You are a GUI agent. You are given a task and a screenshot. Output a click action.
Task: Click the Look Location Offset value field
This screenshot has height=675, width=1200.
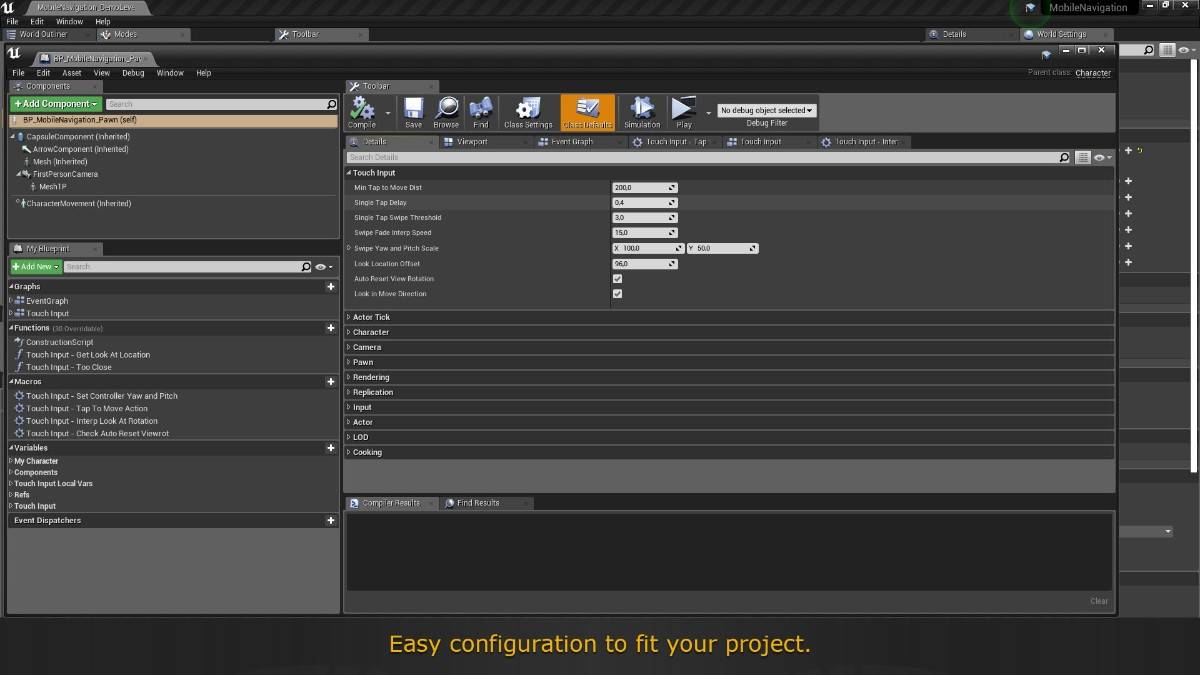645,264
